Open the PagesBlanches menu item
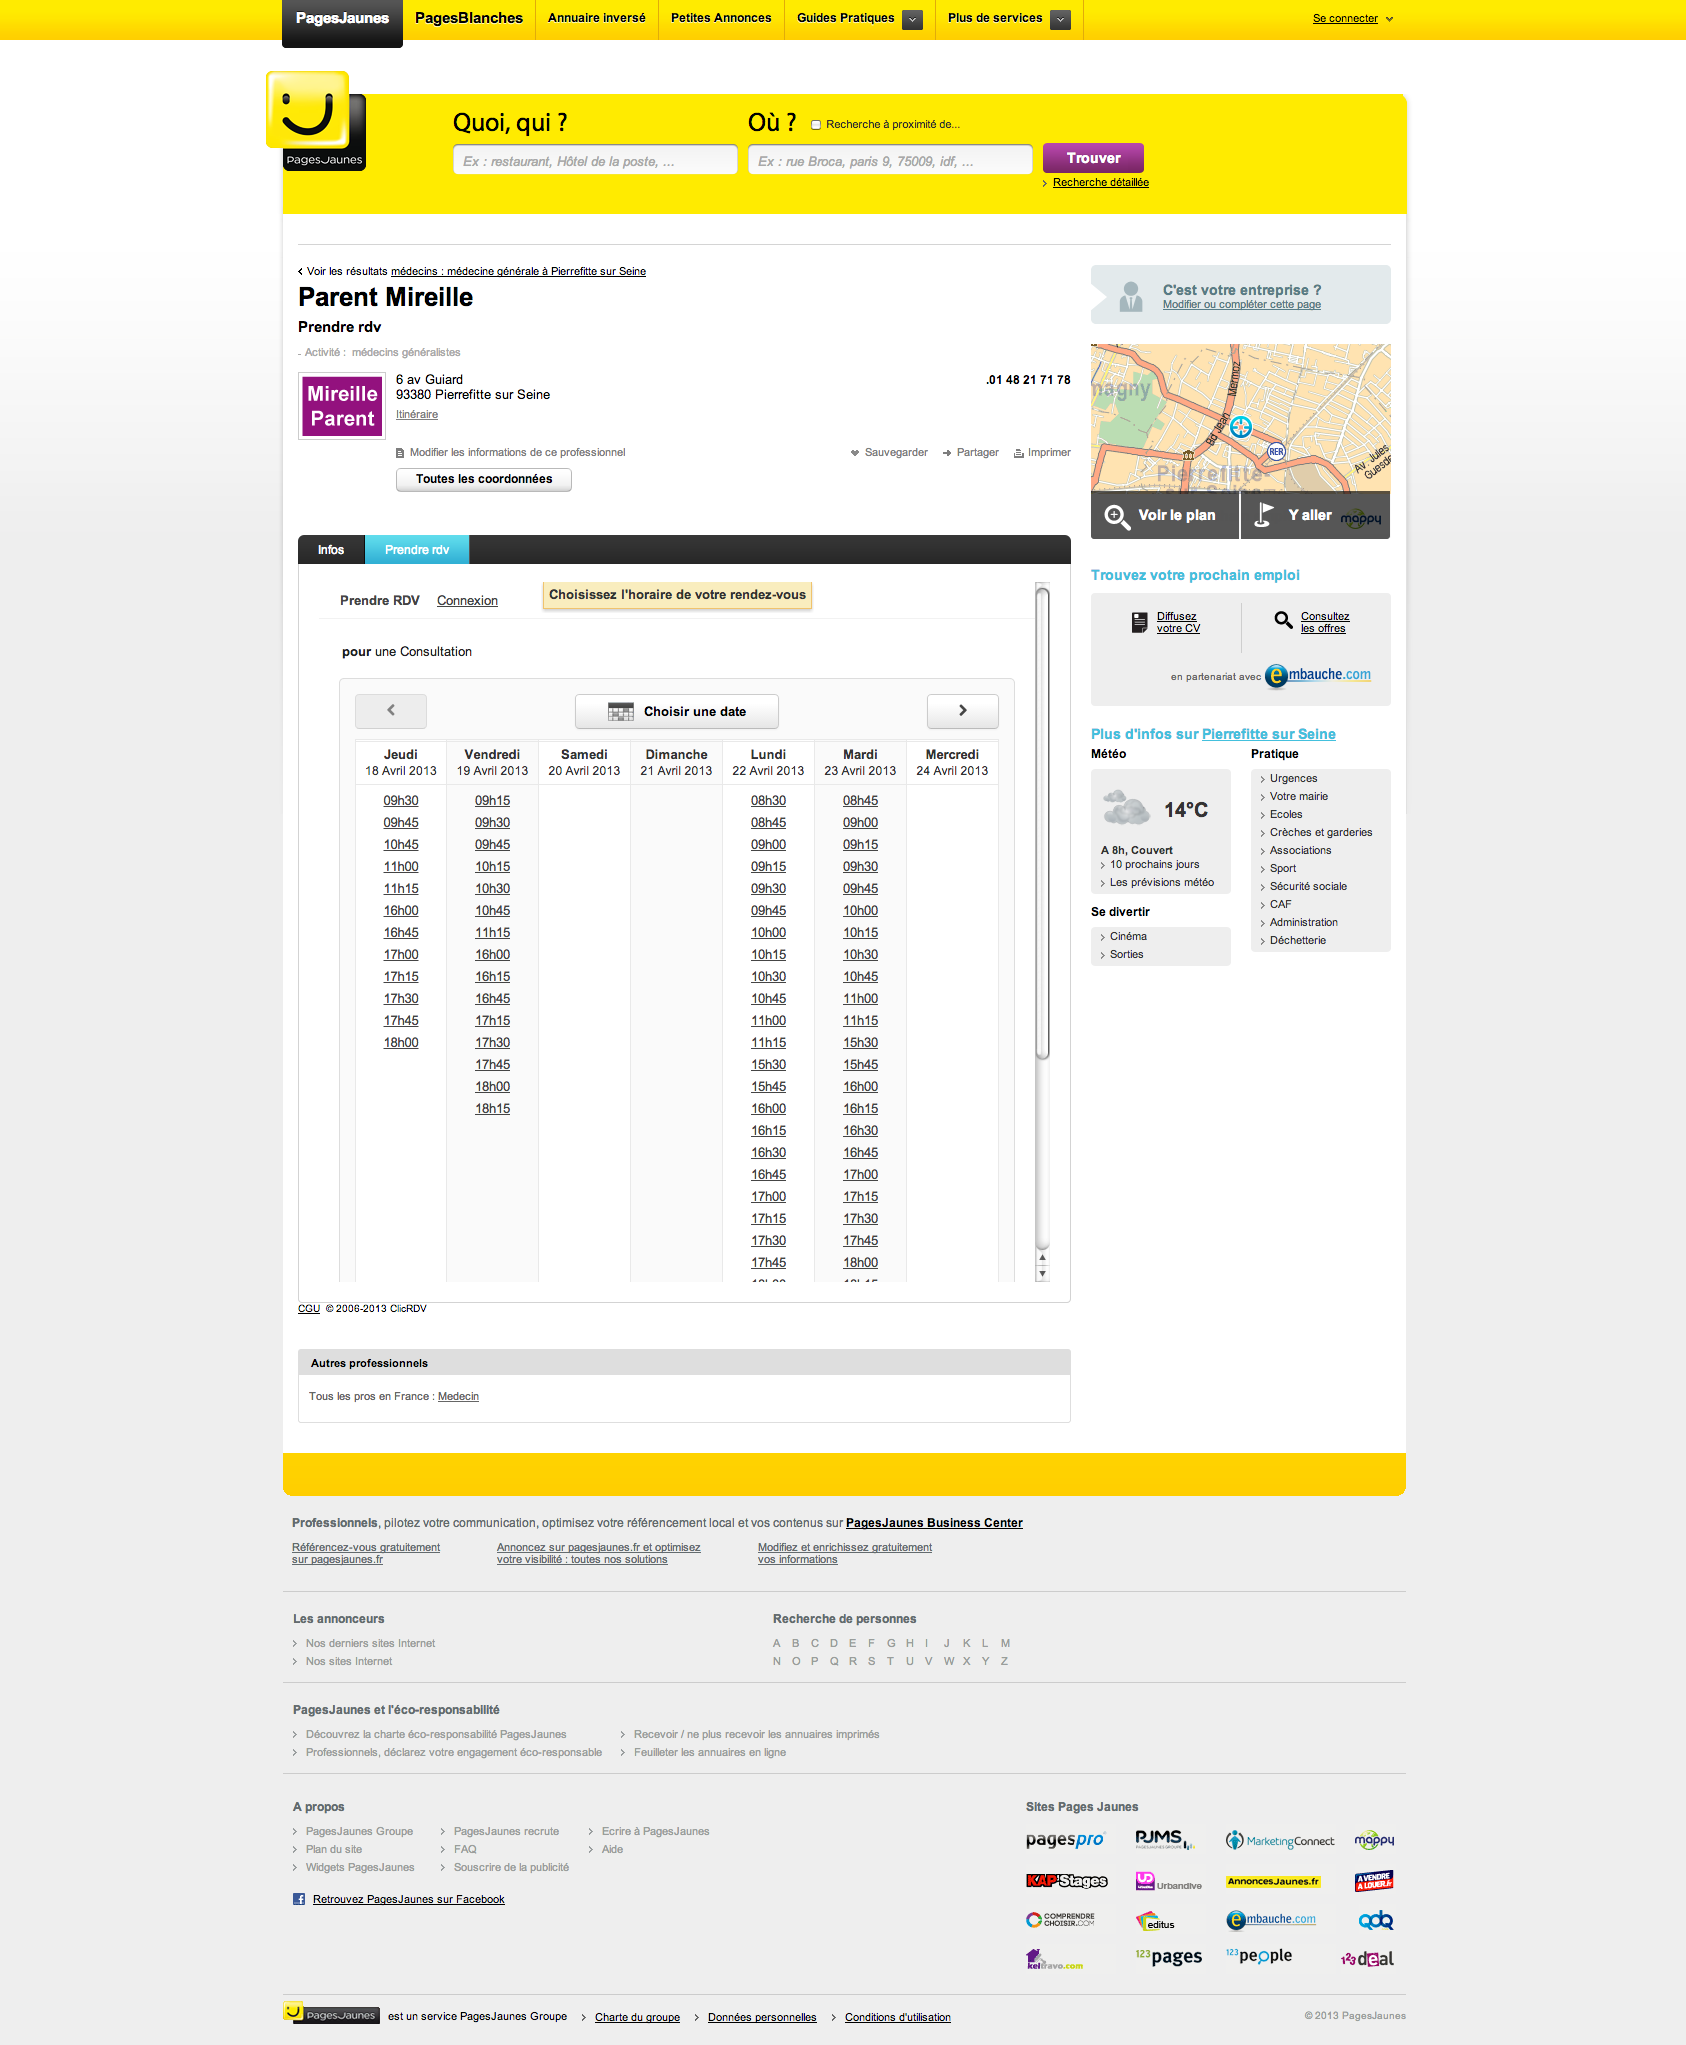This screenshot has height=2045, width=1686. click(x=469, y=19)
